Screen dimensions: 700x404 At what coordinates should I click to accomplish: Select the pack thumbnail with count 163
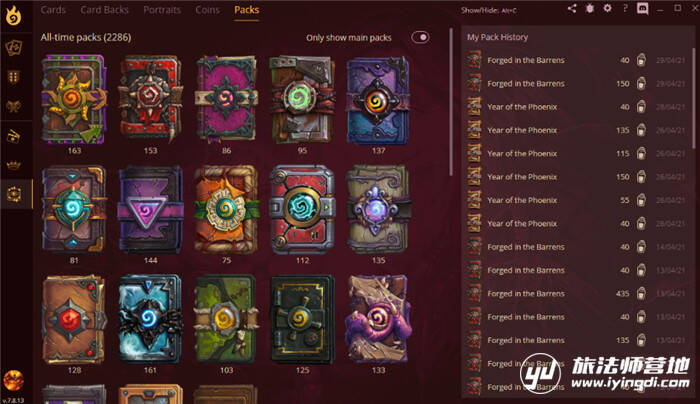coord(74,100)
